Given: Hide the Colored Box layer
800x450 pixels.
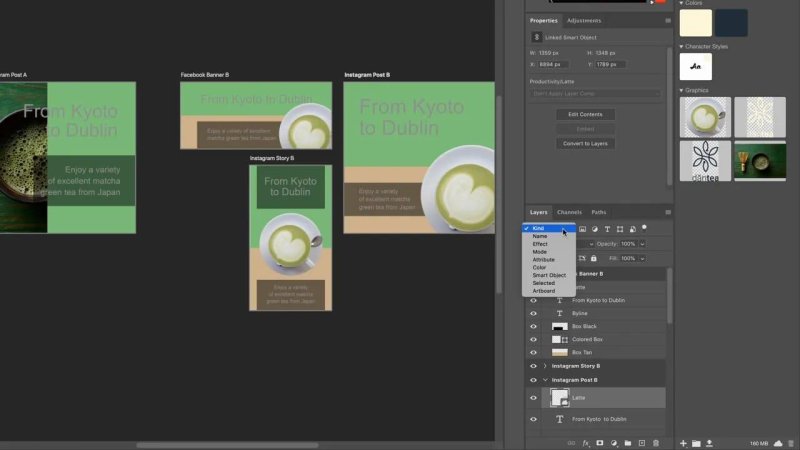Looking at the screenshot, I should [533, 339].
